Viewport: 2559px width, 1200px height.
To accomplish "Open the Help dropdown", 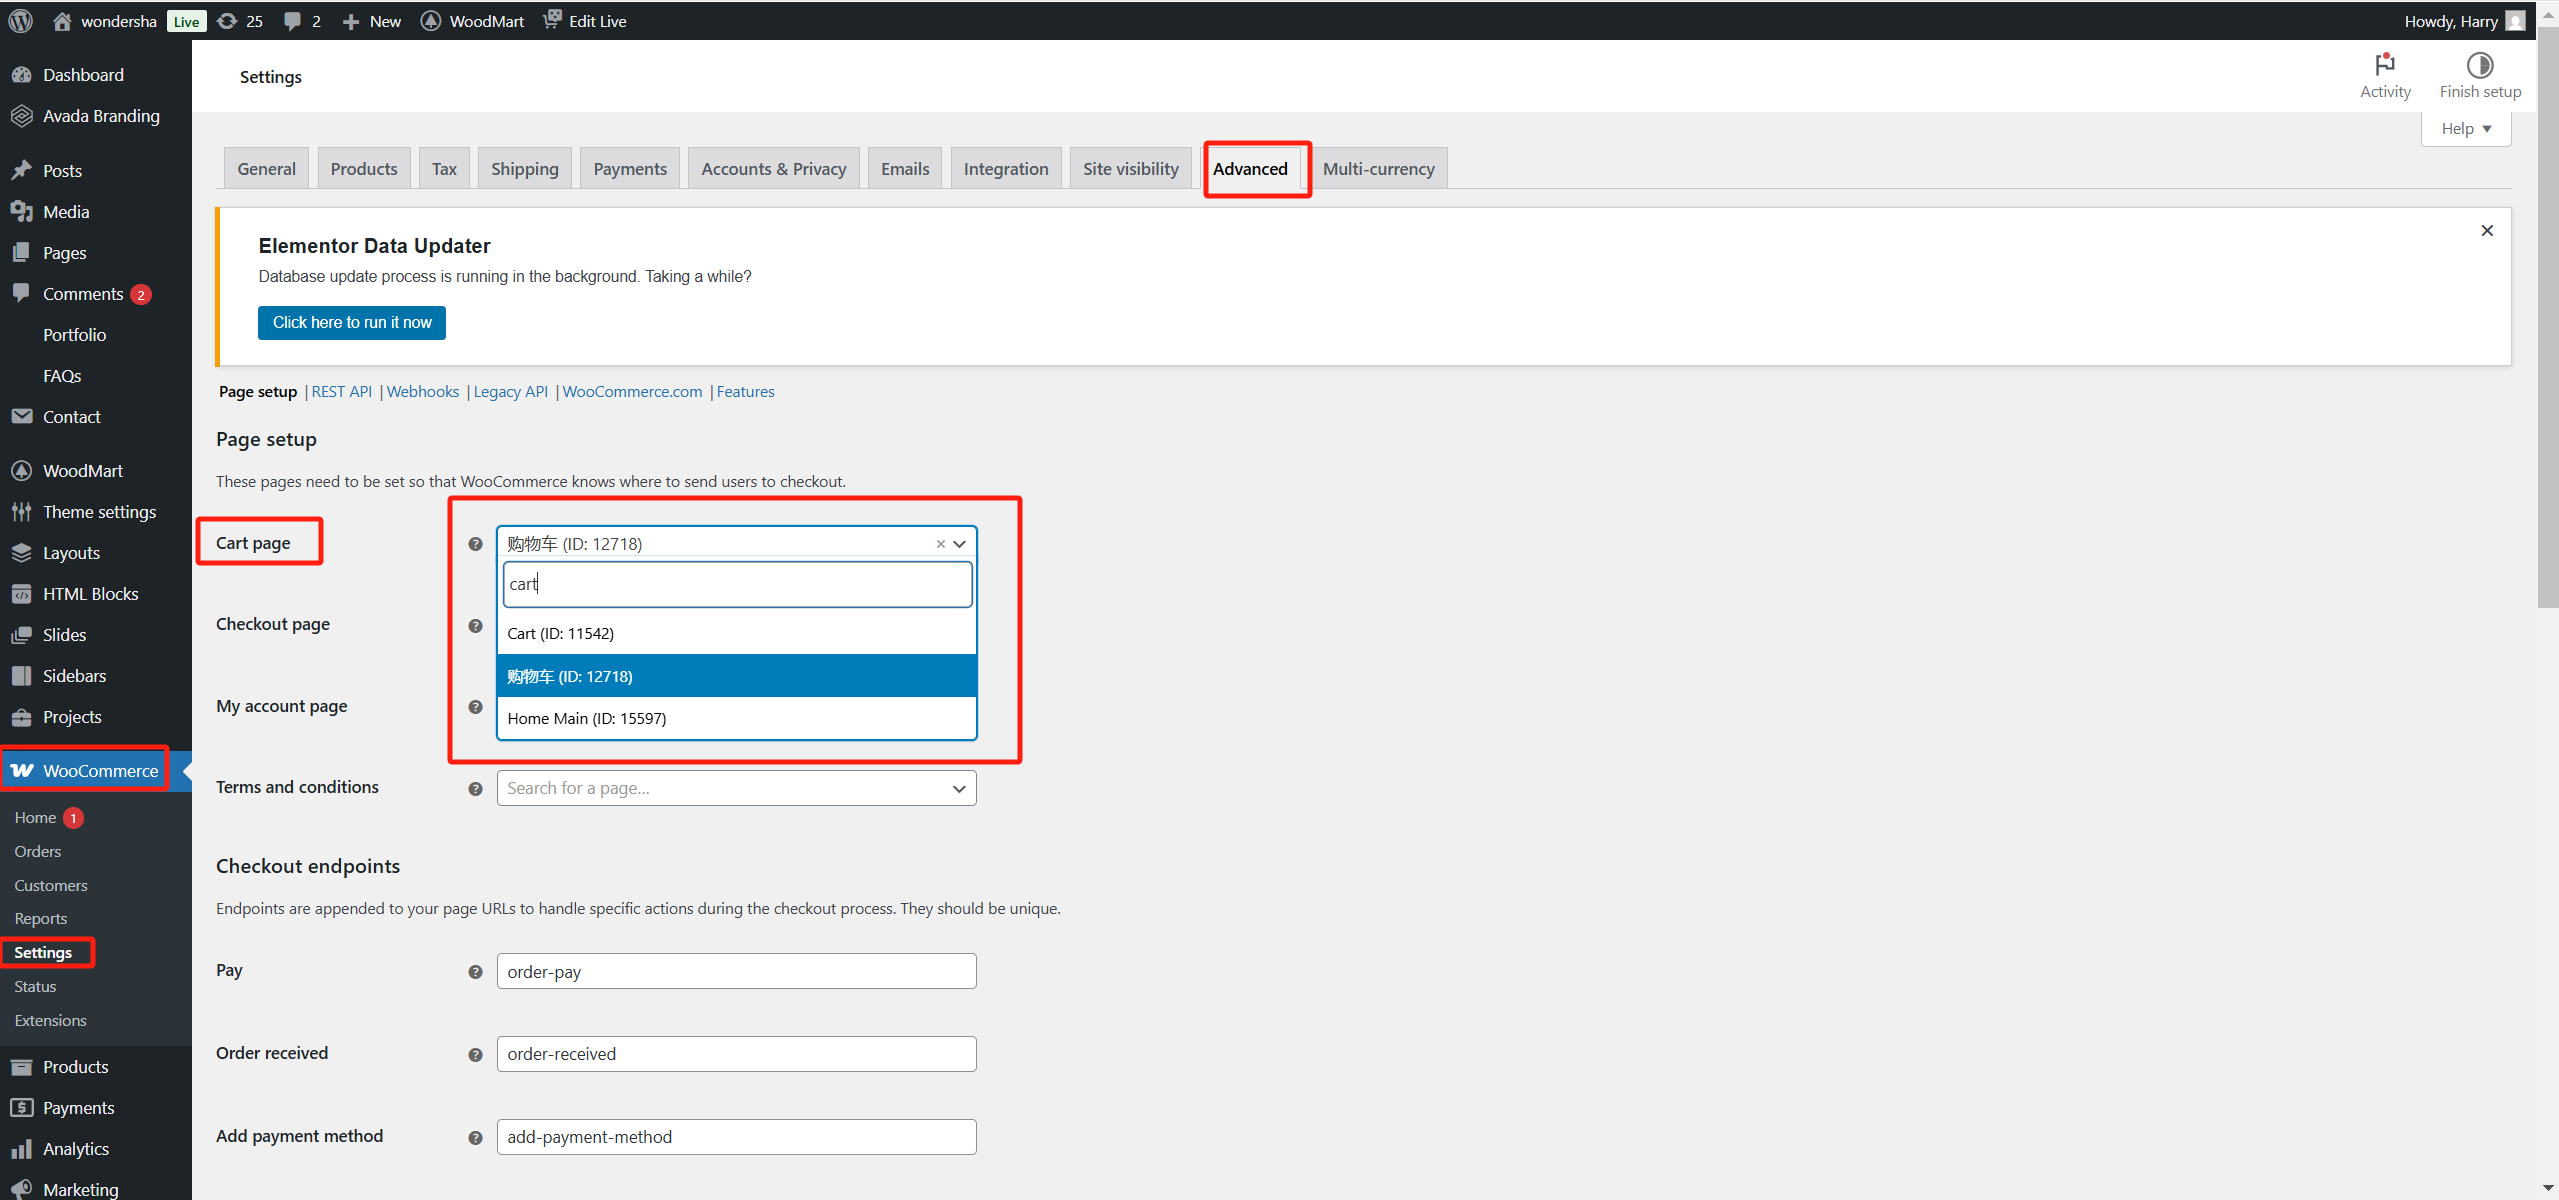I will pos(2465,129).
